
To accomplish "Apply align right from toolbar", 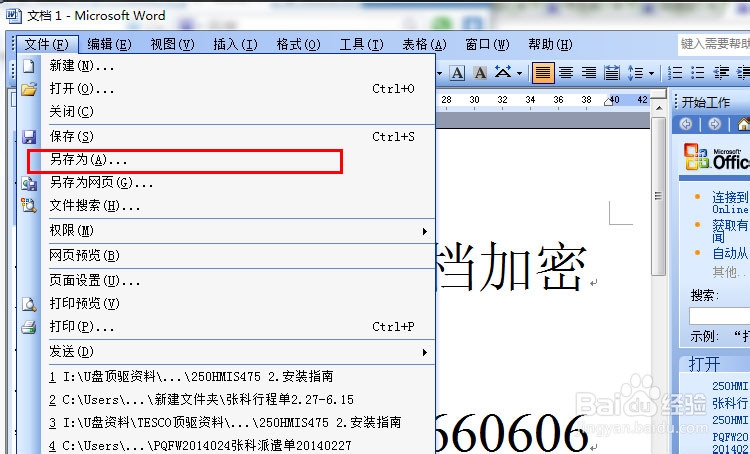I will pos(588,73).
